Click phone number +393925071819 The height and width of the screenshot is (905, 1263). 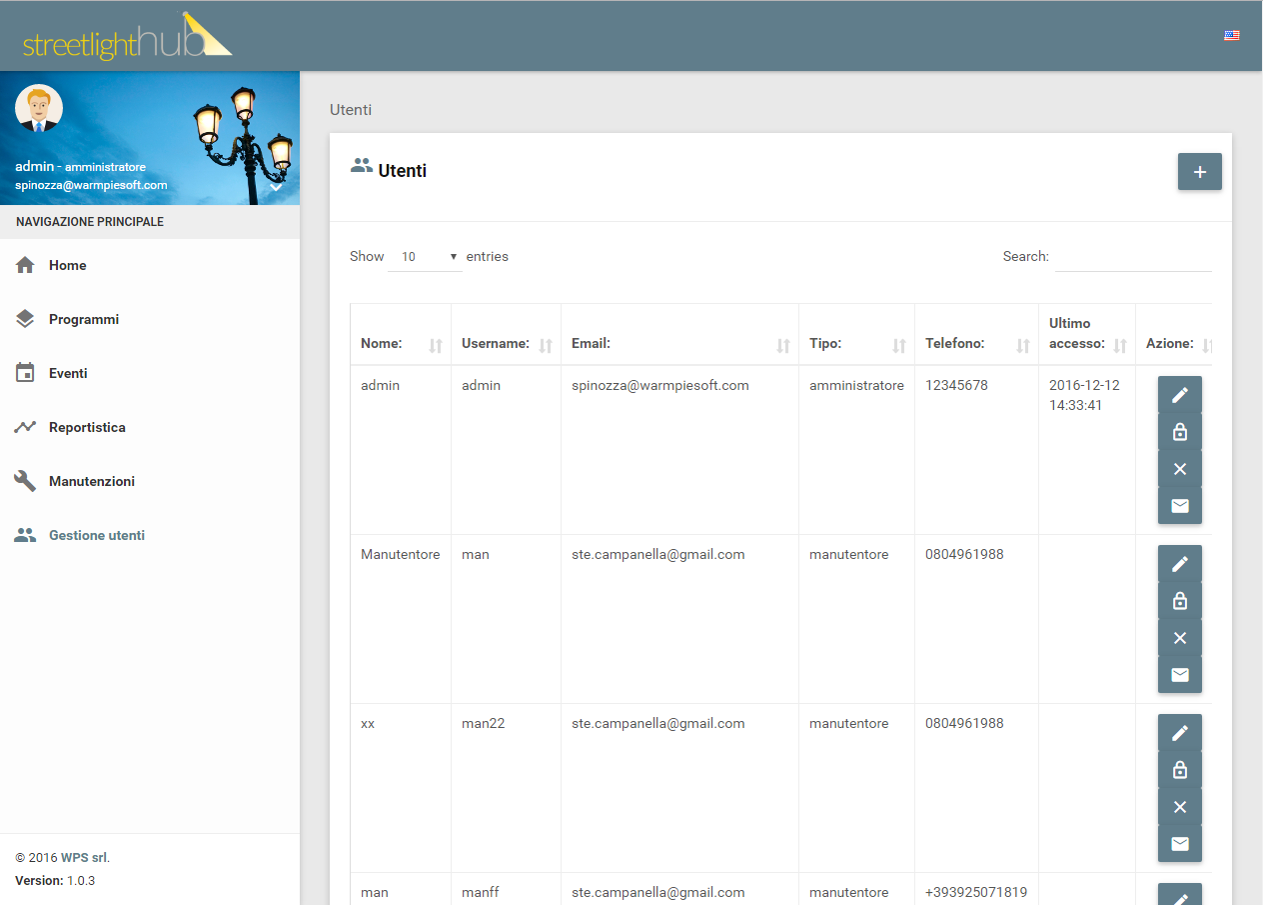[x=976, y=892]
